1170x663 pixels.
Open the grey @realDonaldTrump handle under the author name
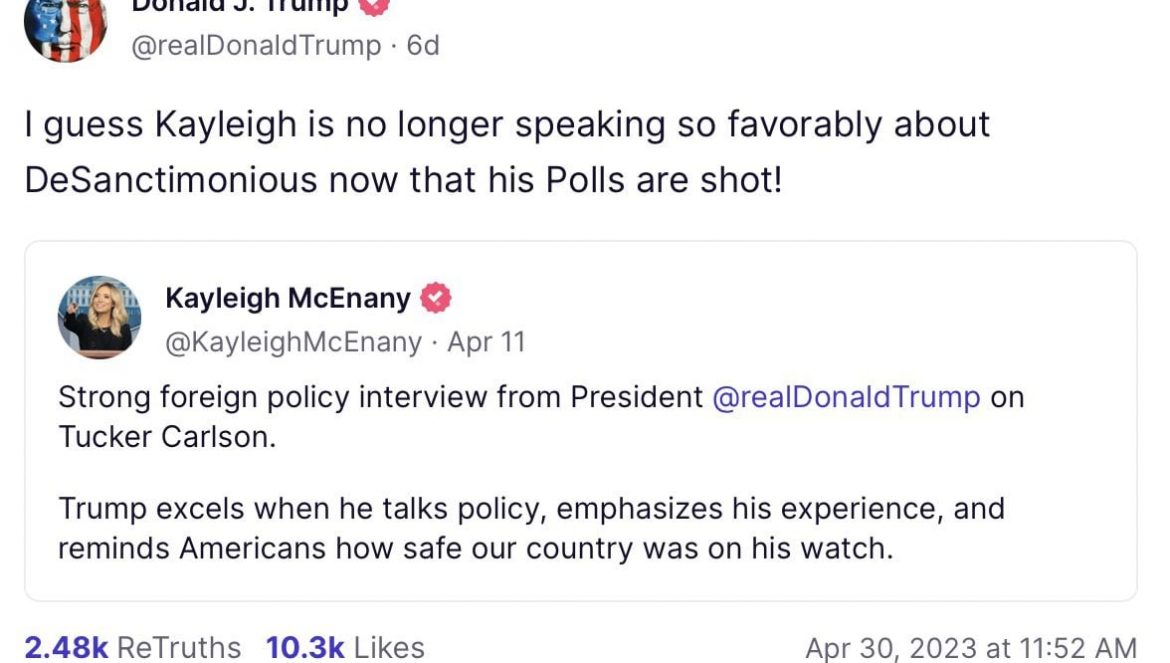pyautogui.click(x=257, y=46)
